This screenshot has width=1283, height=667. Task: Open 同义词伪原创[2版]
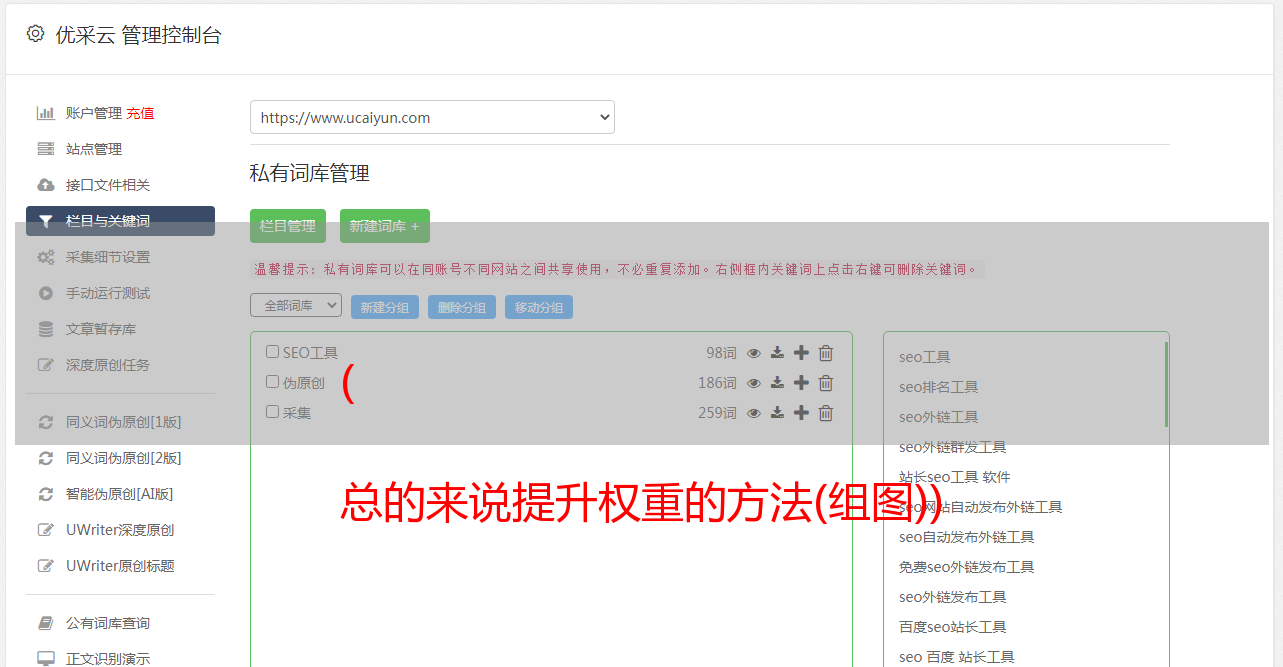point(124,458)
